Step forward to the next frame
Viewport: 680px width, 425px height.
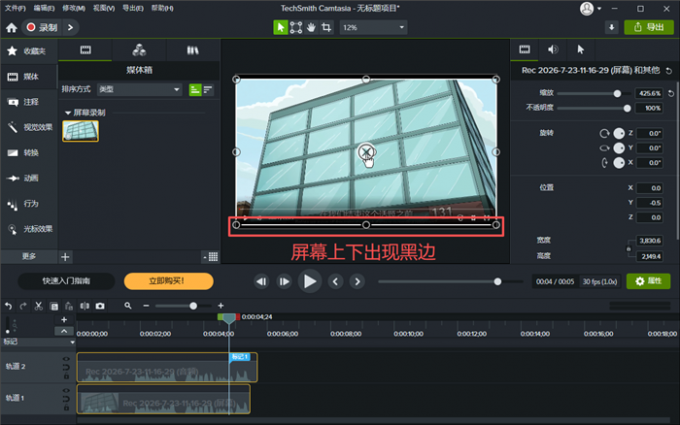click(x=284, y=282)
